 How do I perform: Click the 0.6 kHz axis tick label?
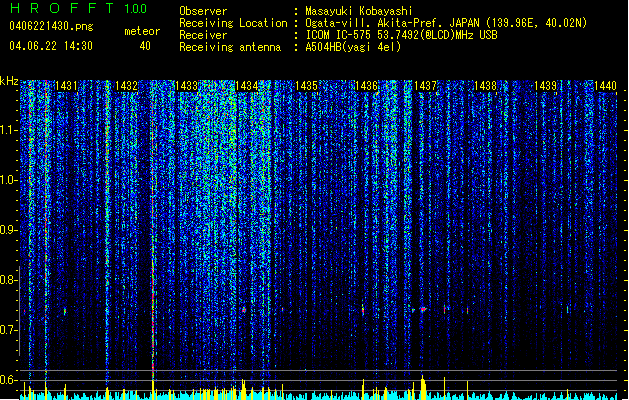(x=9, y=380)
